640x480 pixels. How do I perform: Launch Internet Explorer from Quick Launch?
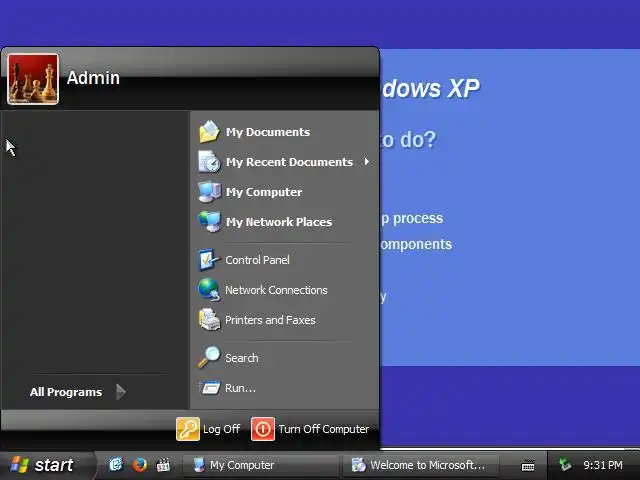pyautogui.click(x=116, y=464)
